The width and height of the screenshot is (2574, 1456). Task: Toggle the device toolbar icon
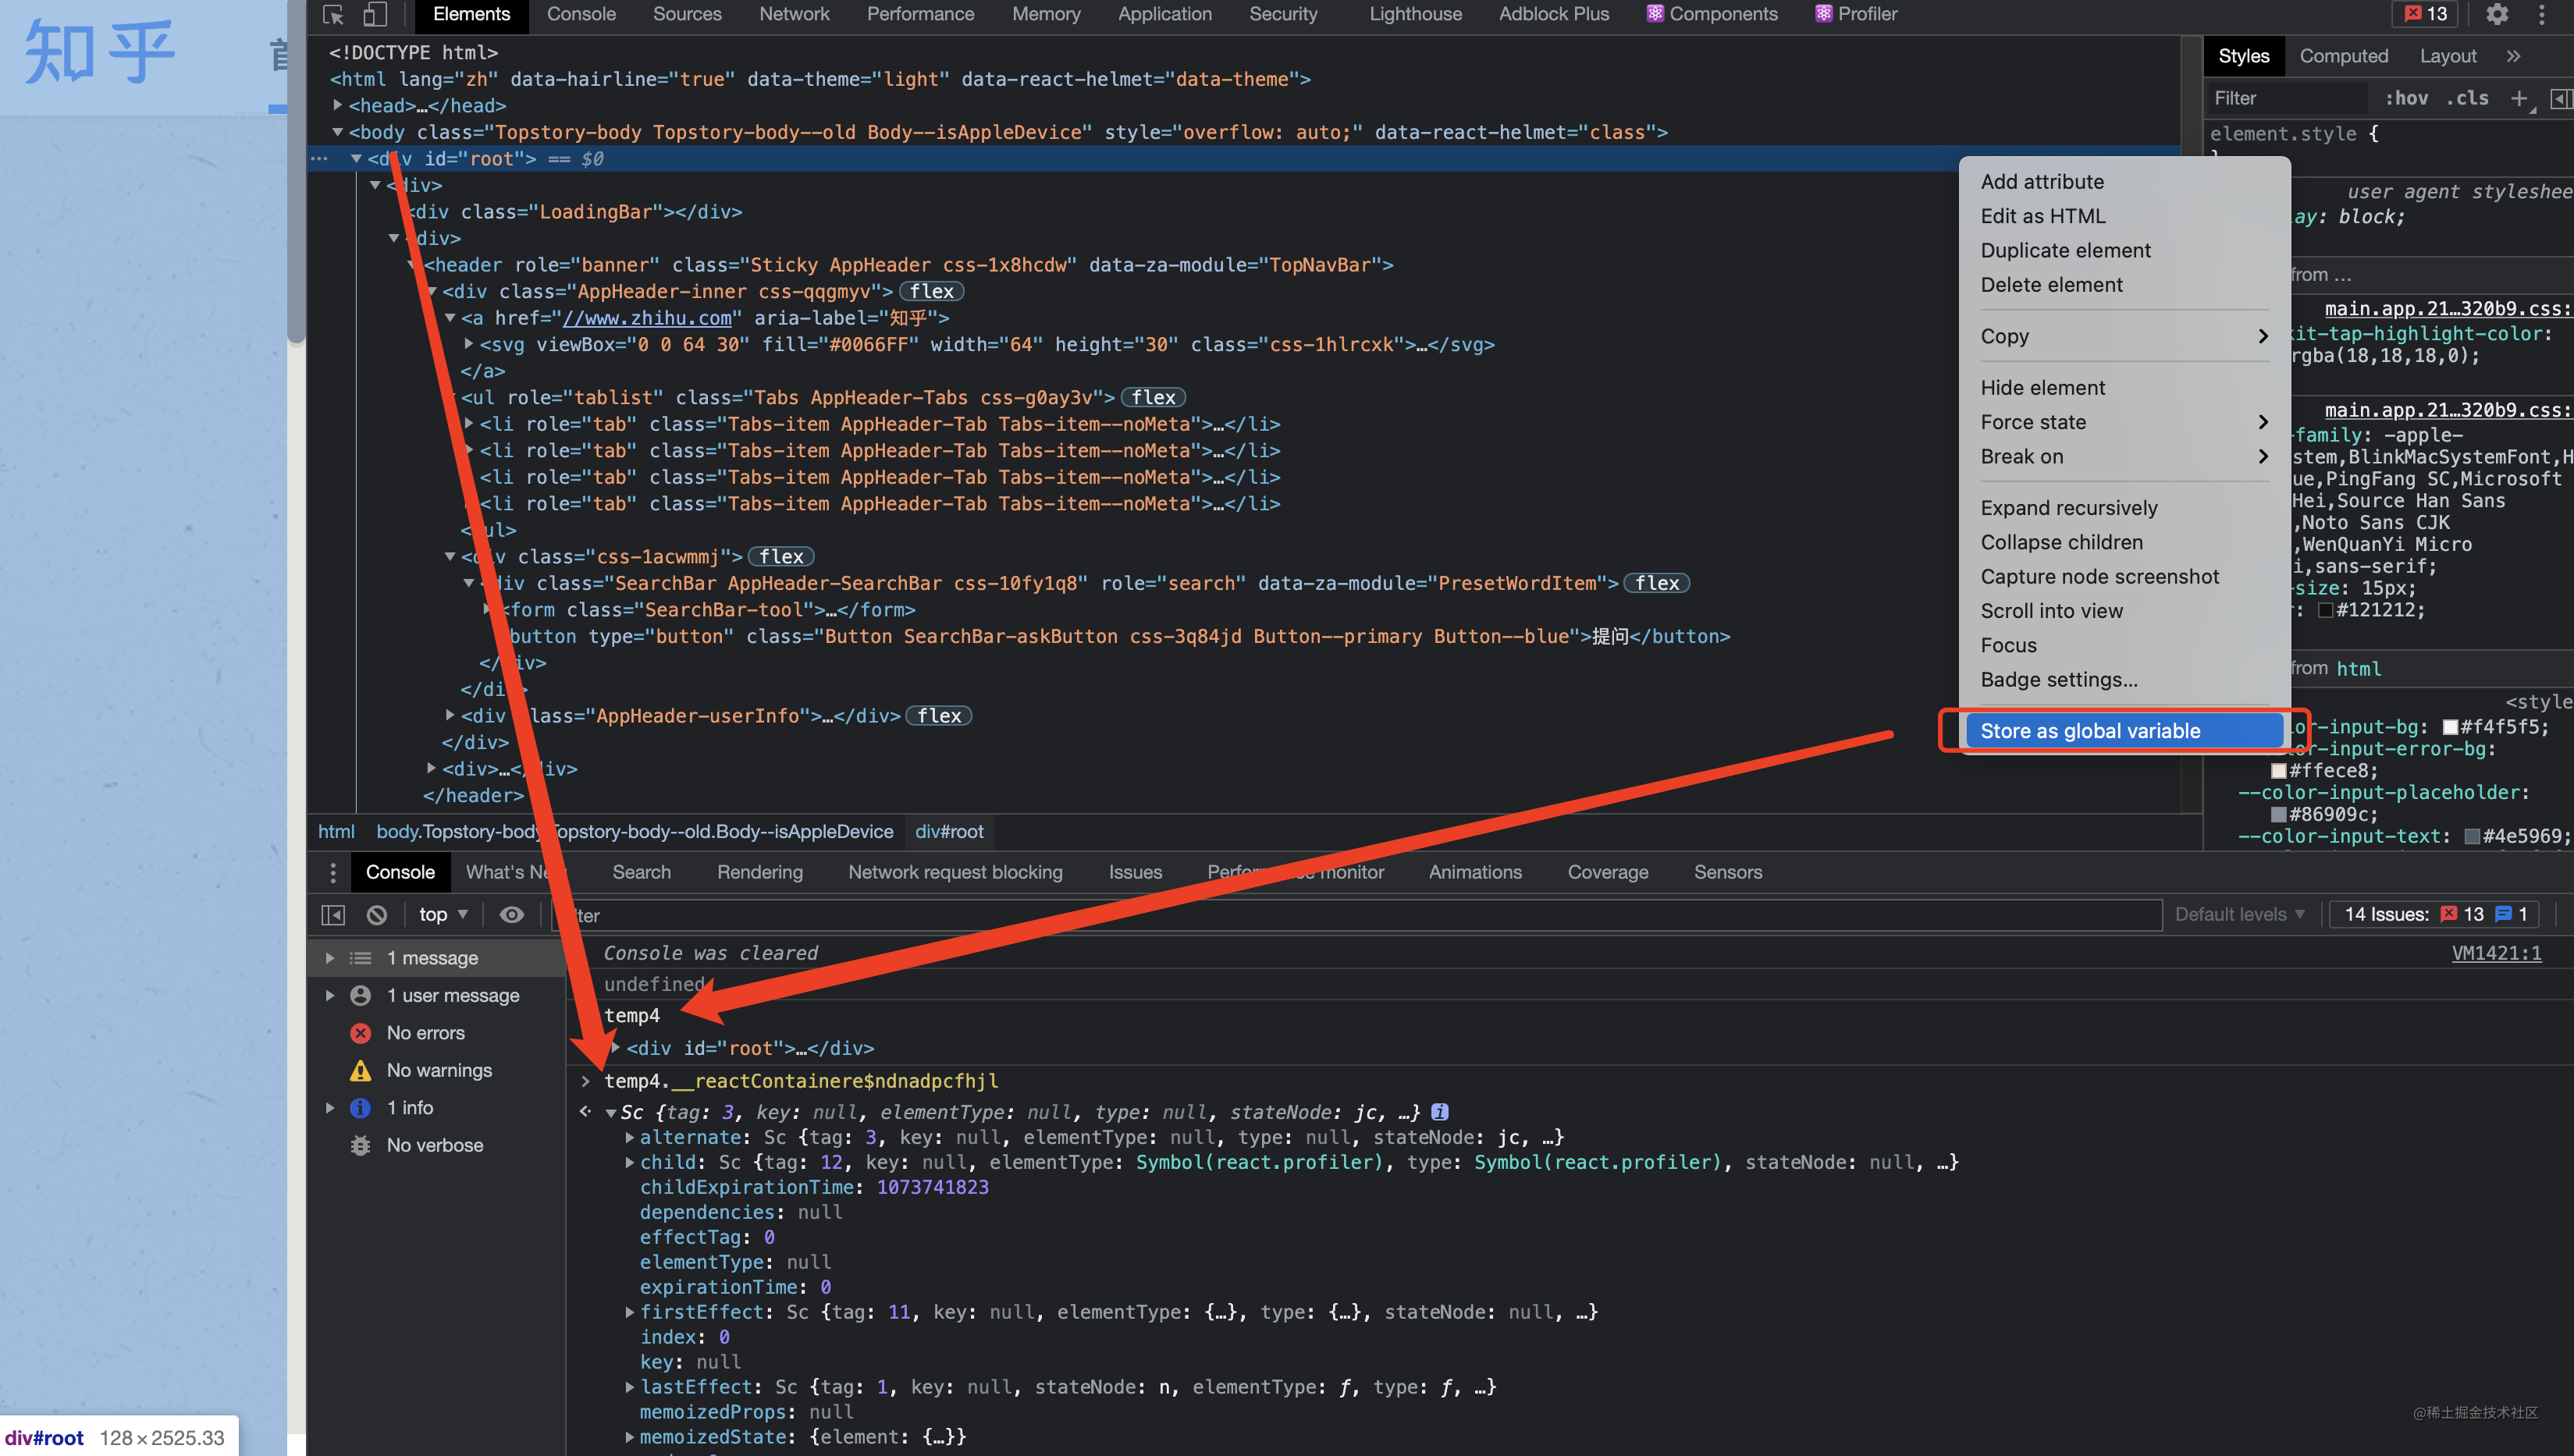tap(375, 14)
